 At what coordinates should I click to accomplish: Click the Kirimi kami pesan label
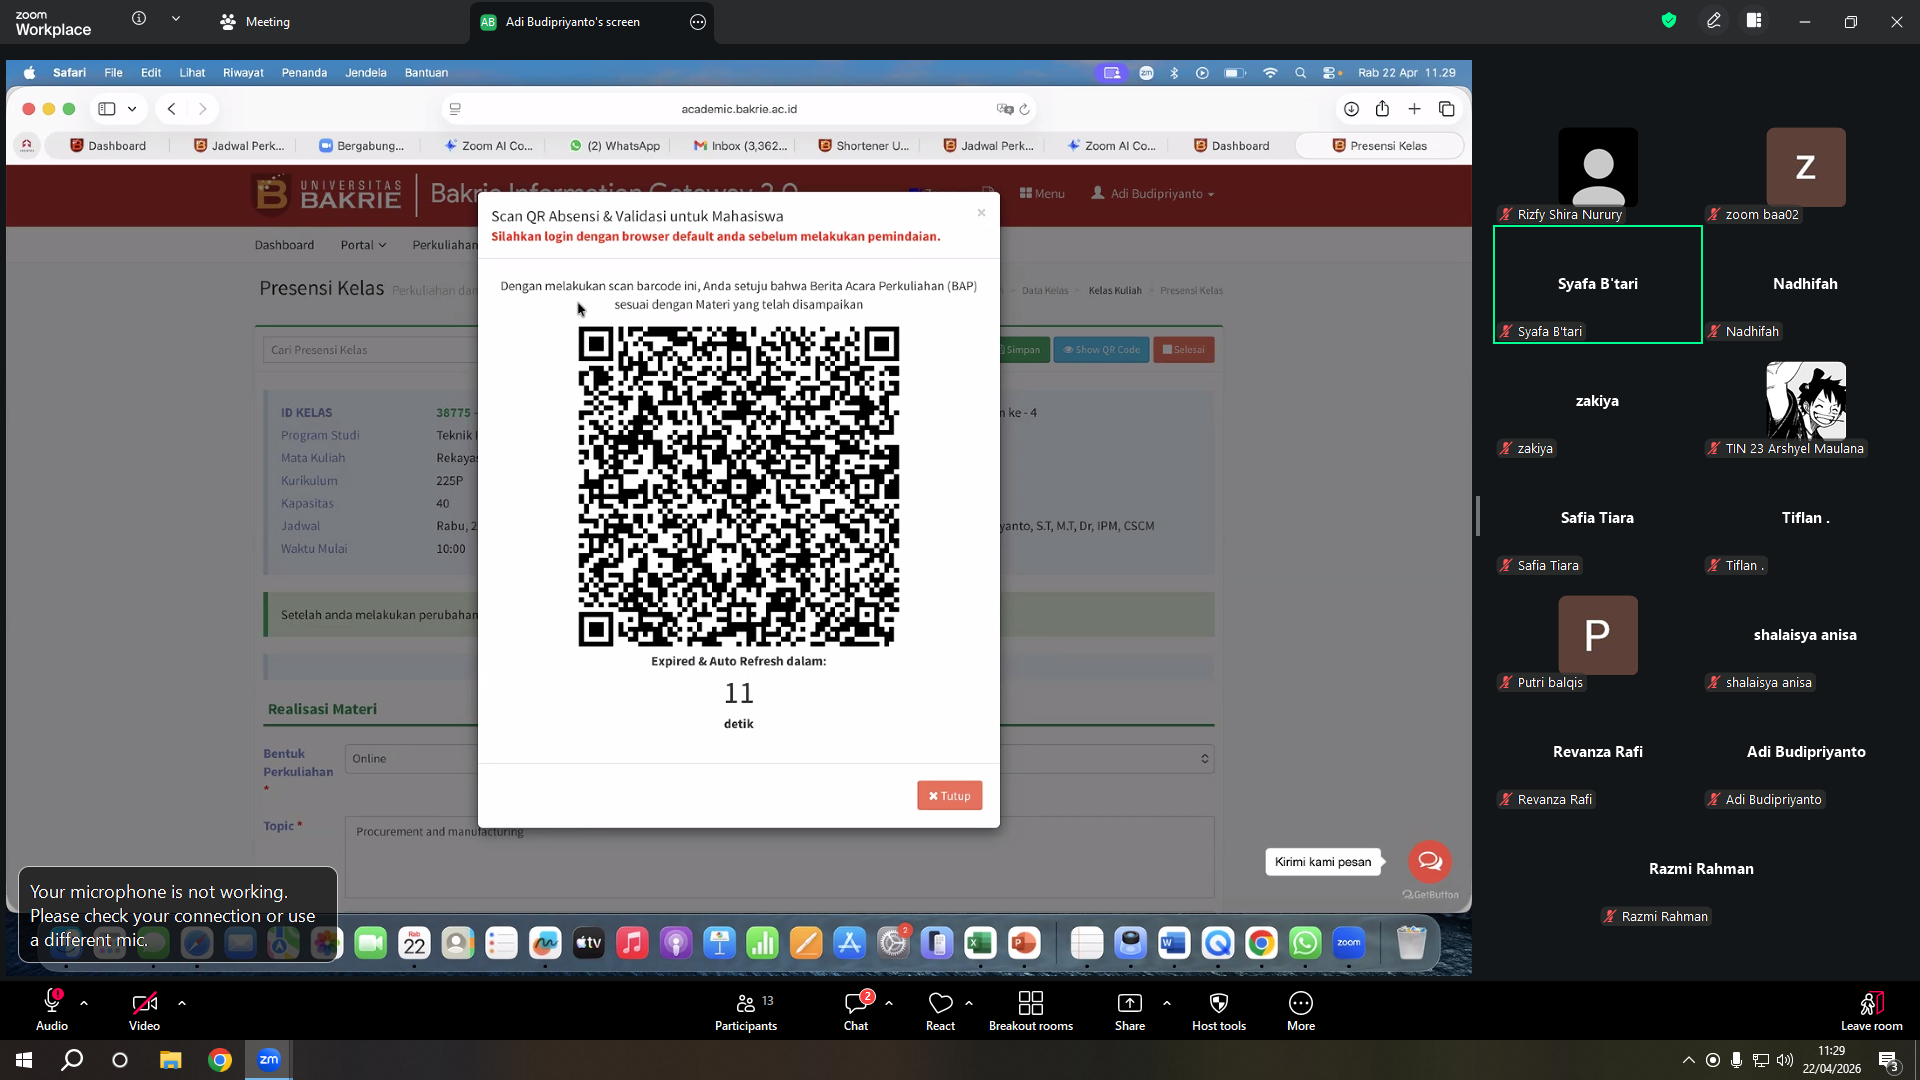[x=1323, y=862]
